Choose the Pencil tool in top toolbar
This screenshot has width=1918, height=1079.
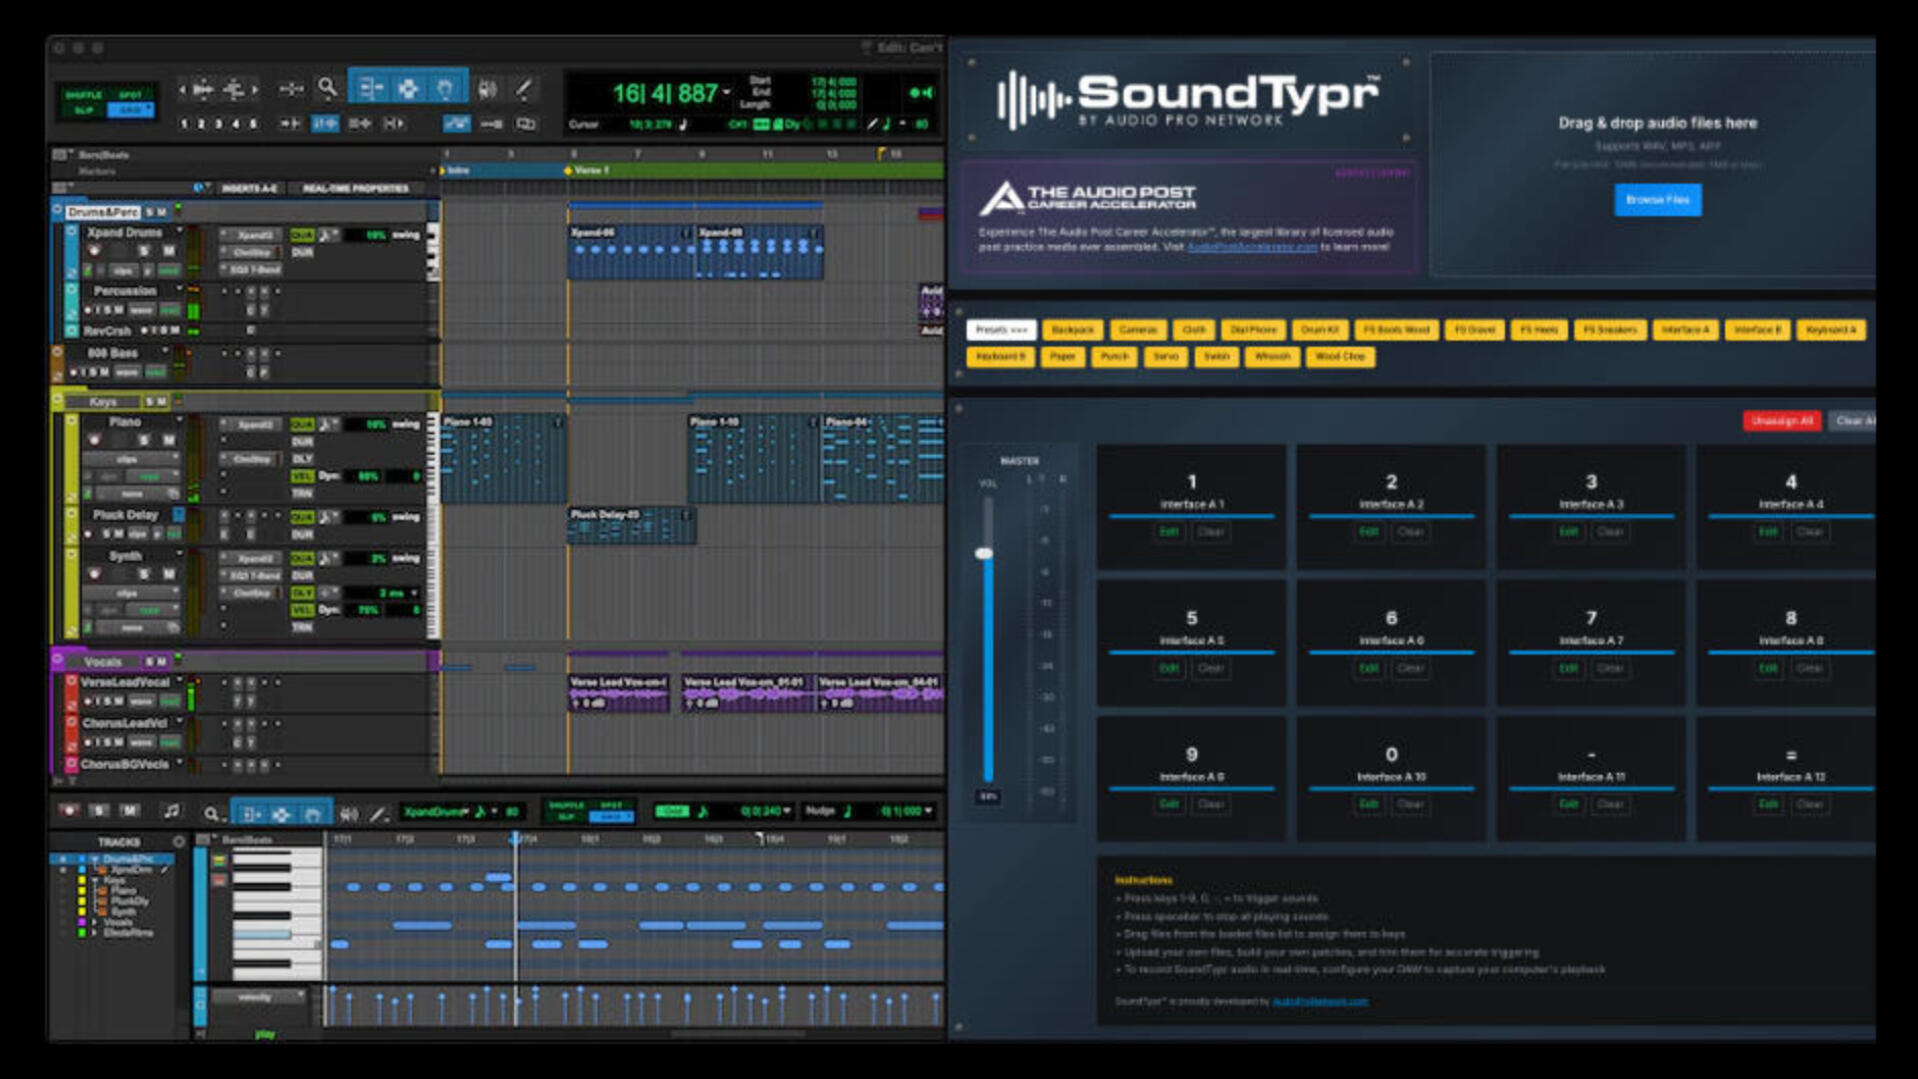tap(524, 90)
